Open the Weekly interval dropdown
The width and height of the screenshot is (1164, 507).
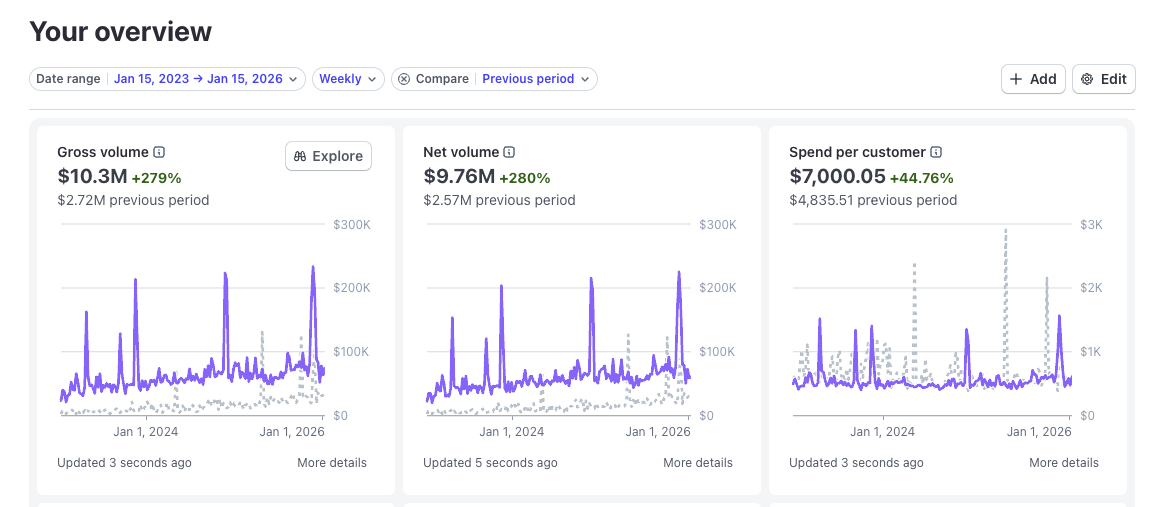tap(348, 79)
